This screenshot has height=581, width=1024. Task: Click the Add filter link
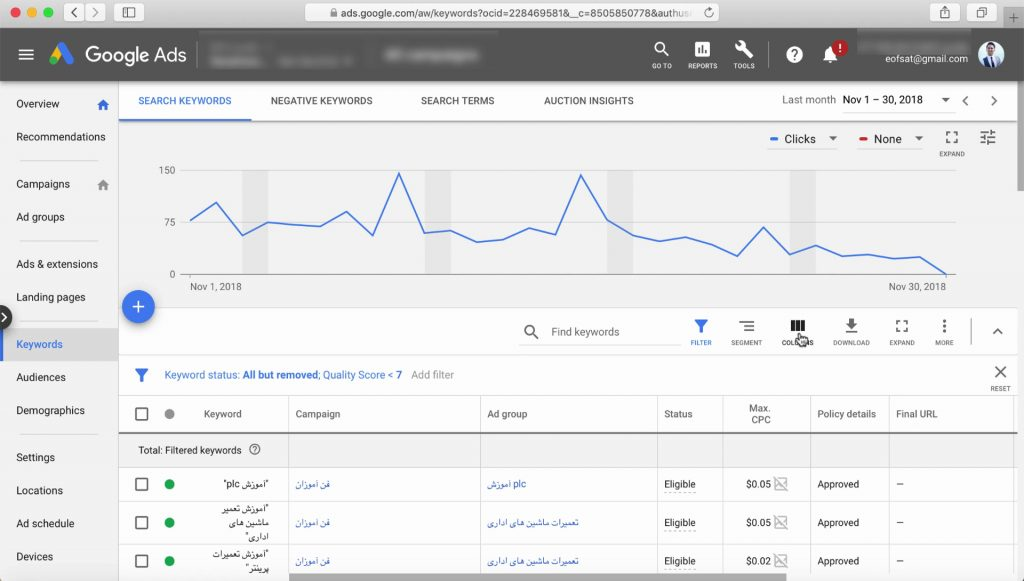point(432,375)
